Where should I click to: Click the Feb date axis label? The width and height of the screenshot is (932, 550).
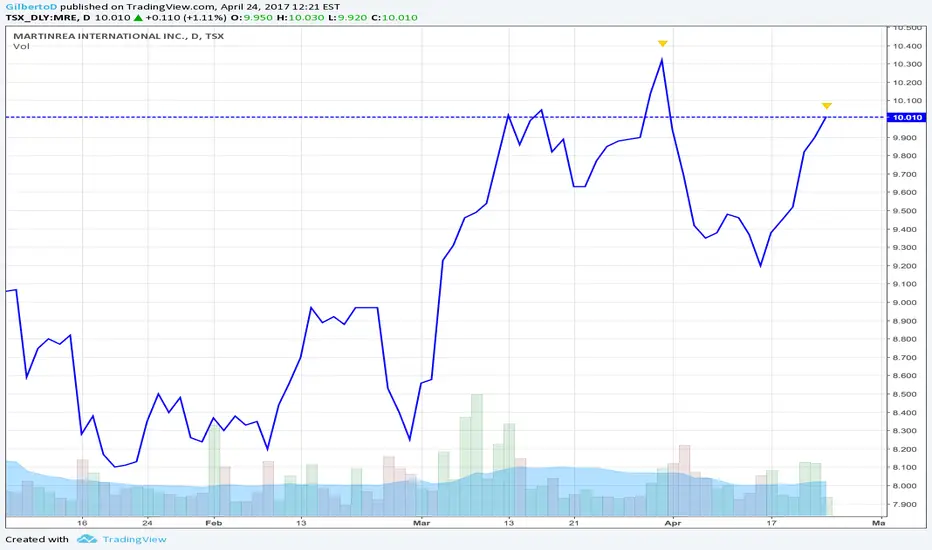(x=213, y=523)
